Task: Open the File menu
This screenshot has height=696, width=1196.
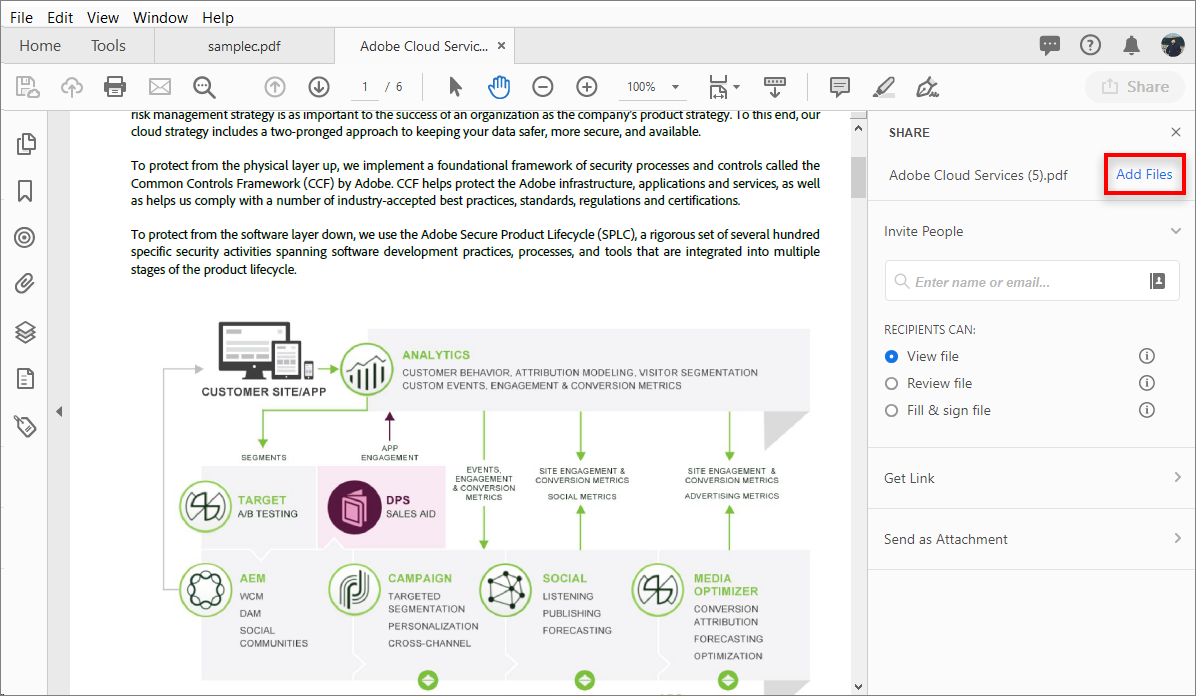Action: (21, 18)
